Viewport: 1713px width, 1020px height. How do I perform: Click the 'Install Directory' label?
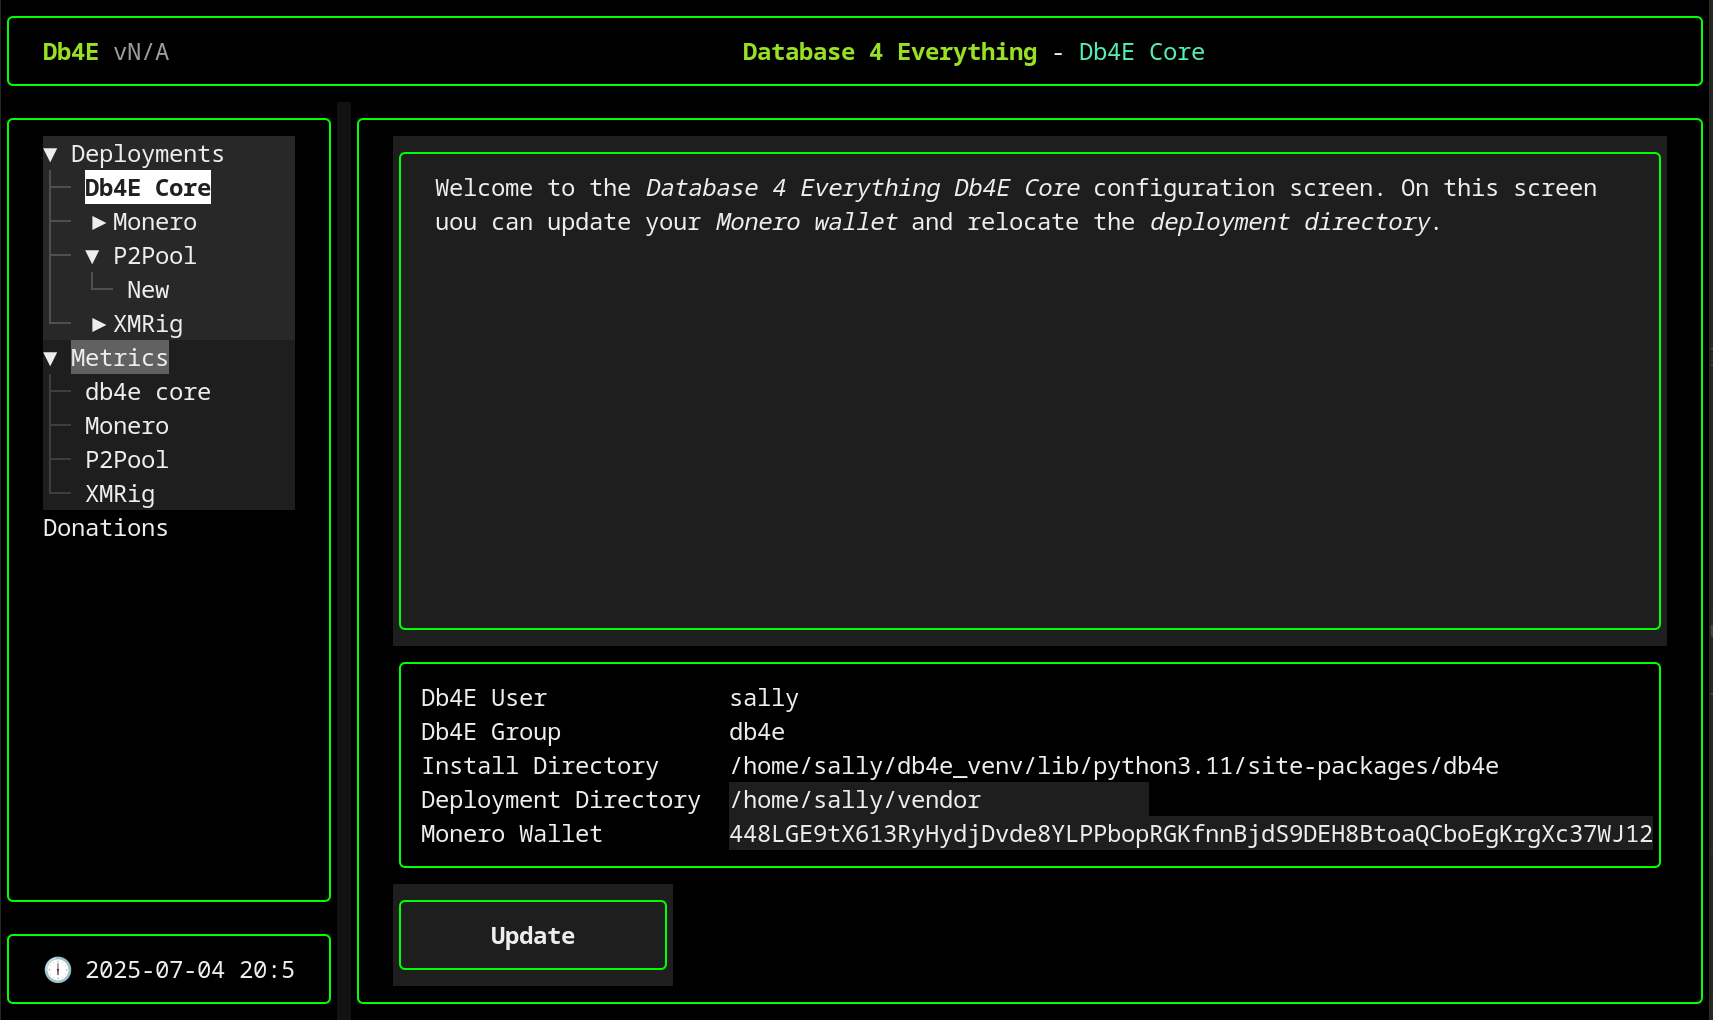coord(540,766)
